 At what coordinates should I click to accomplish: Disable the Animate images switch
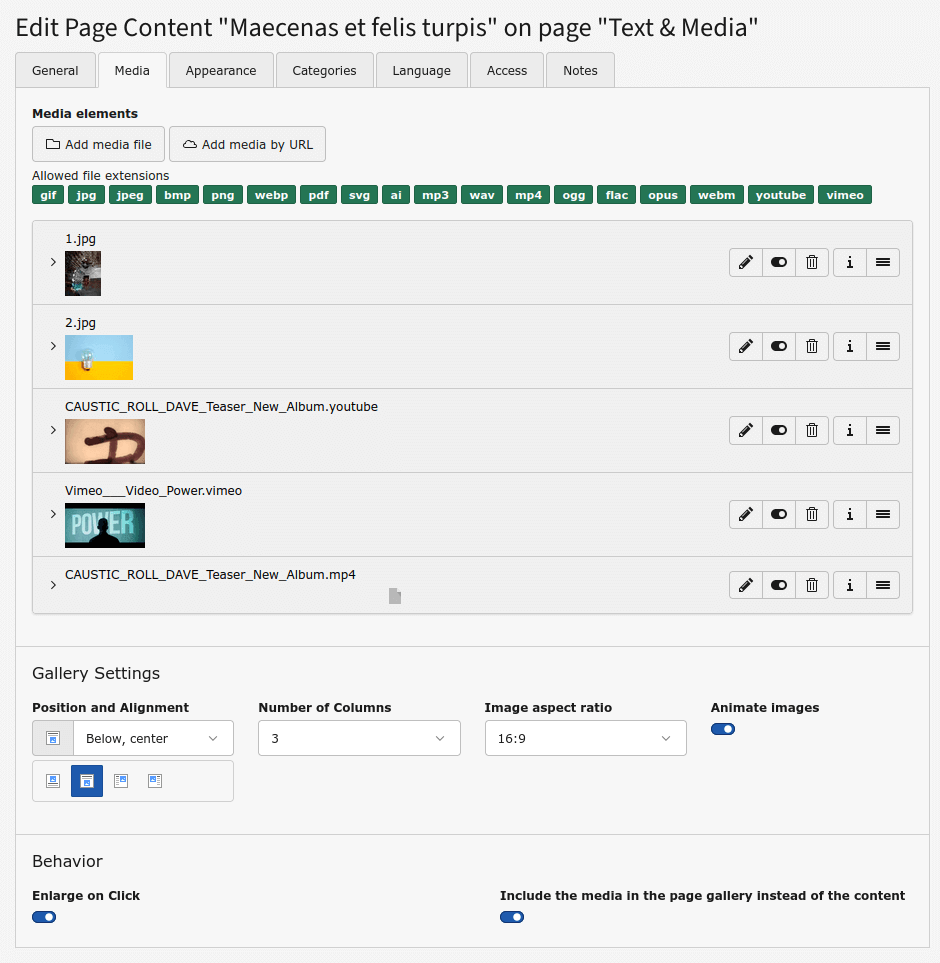(723, 729)
